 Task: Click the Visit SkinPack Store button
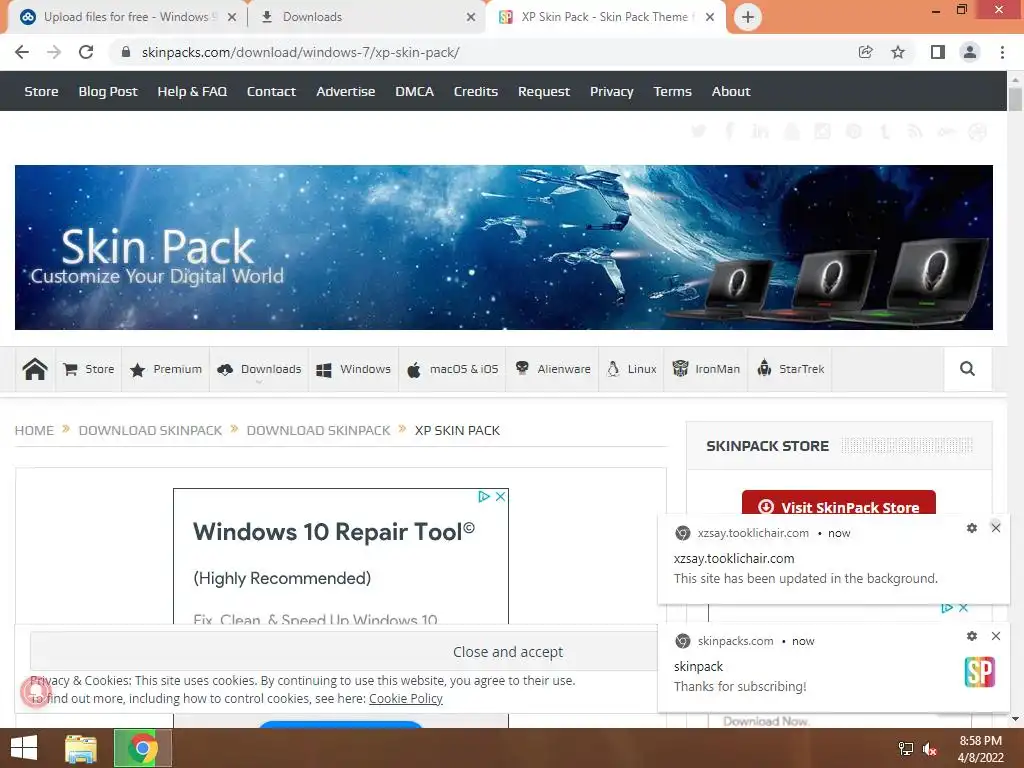pos(839,503)
